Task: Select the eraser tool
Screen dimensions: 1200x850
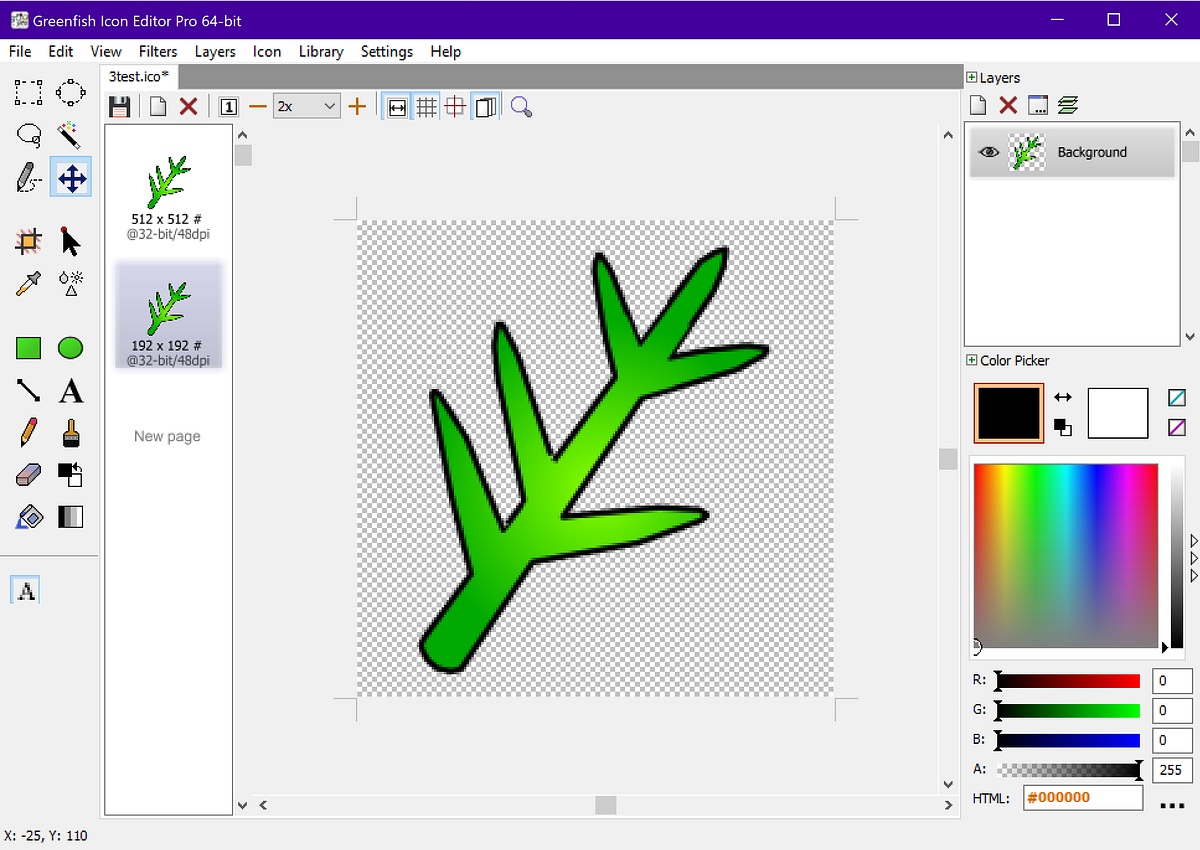Action: (x=28, y=474)
